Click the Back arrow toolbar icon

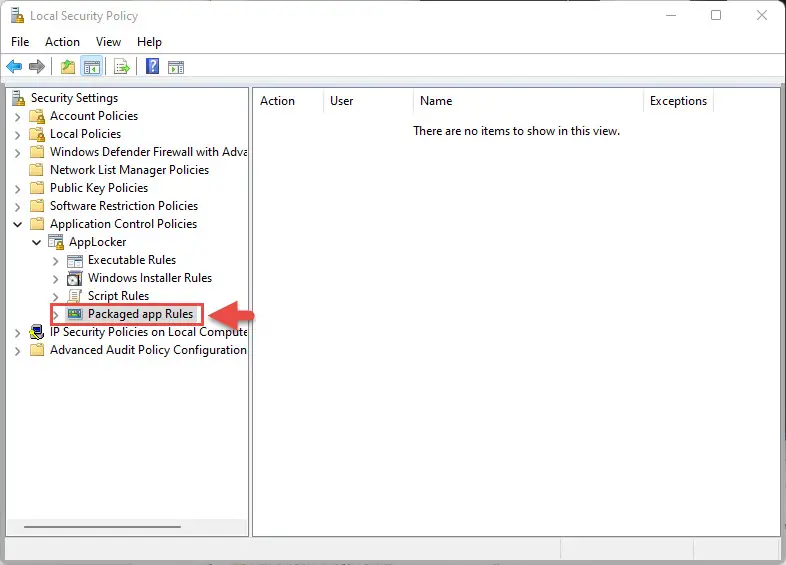pyautogui.click(x=14, y=67)
